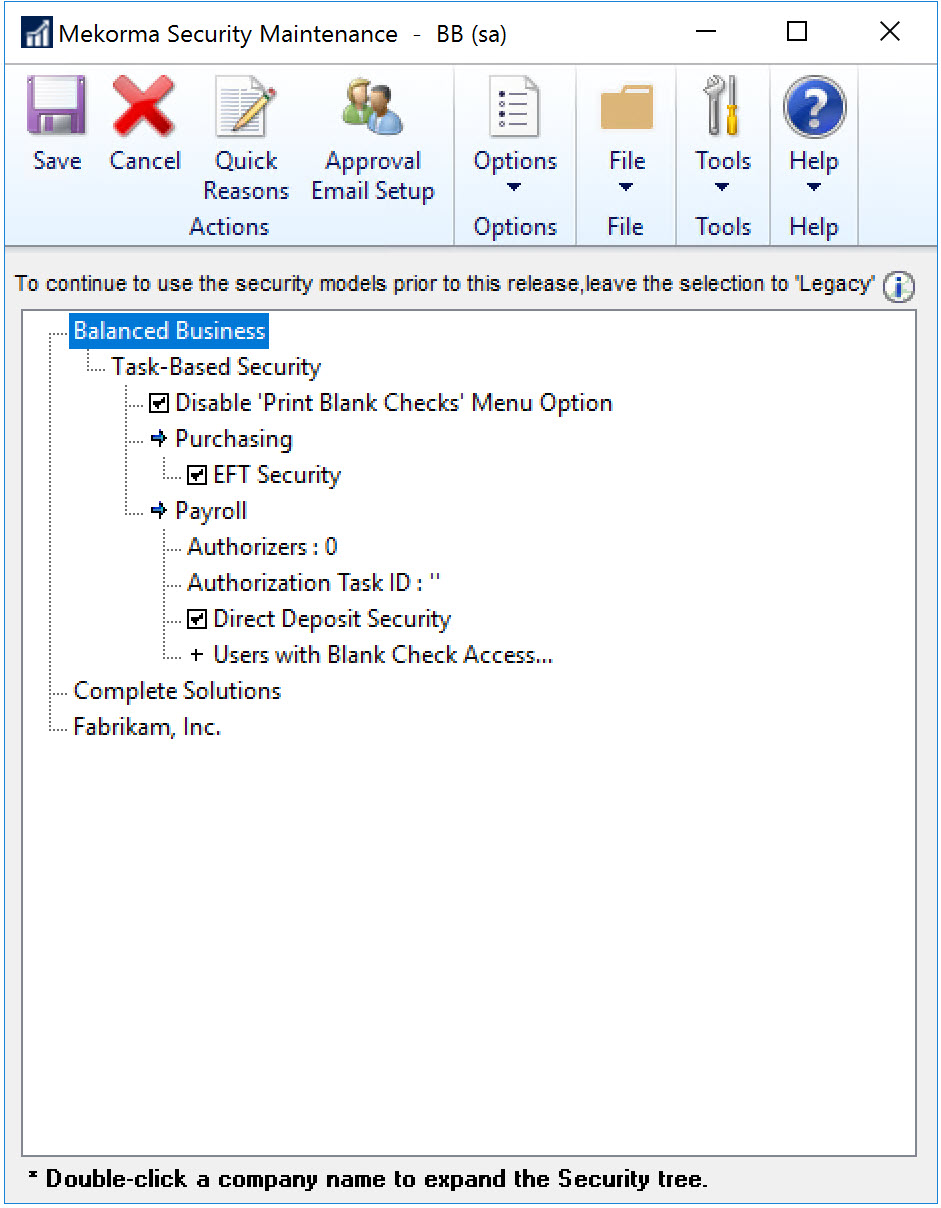This screenshot has width=941, height=1208.
Task: Select the Complete Solutions company
Action: click(x=177, y=691)
